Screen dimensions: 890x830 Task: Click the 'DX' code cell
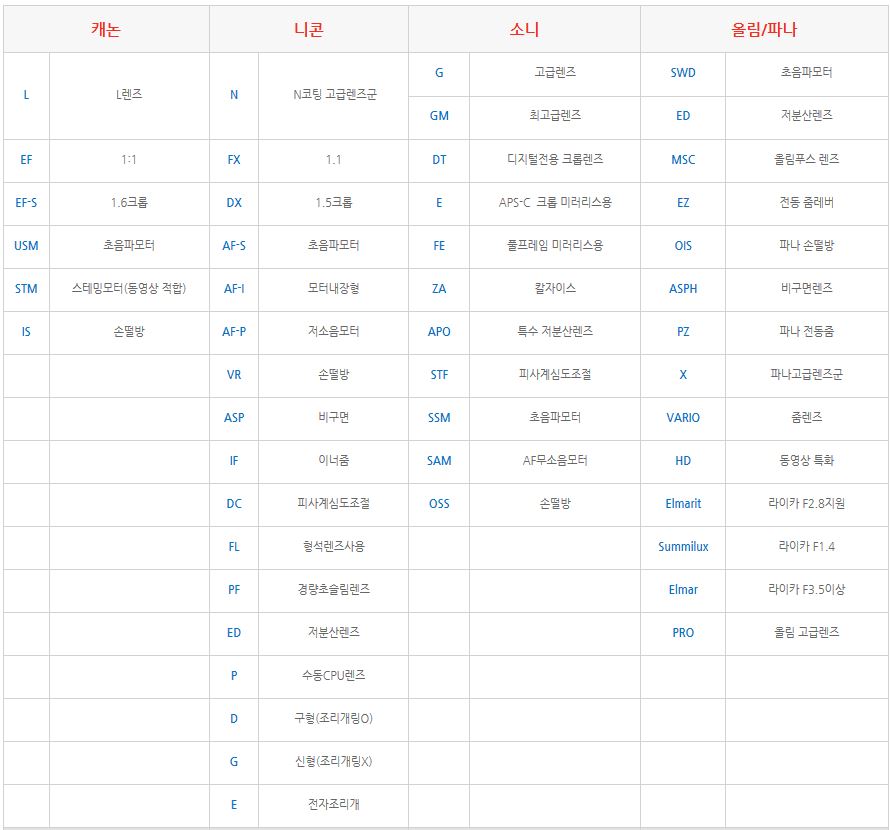click(234, 203)
